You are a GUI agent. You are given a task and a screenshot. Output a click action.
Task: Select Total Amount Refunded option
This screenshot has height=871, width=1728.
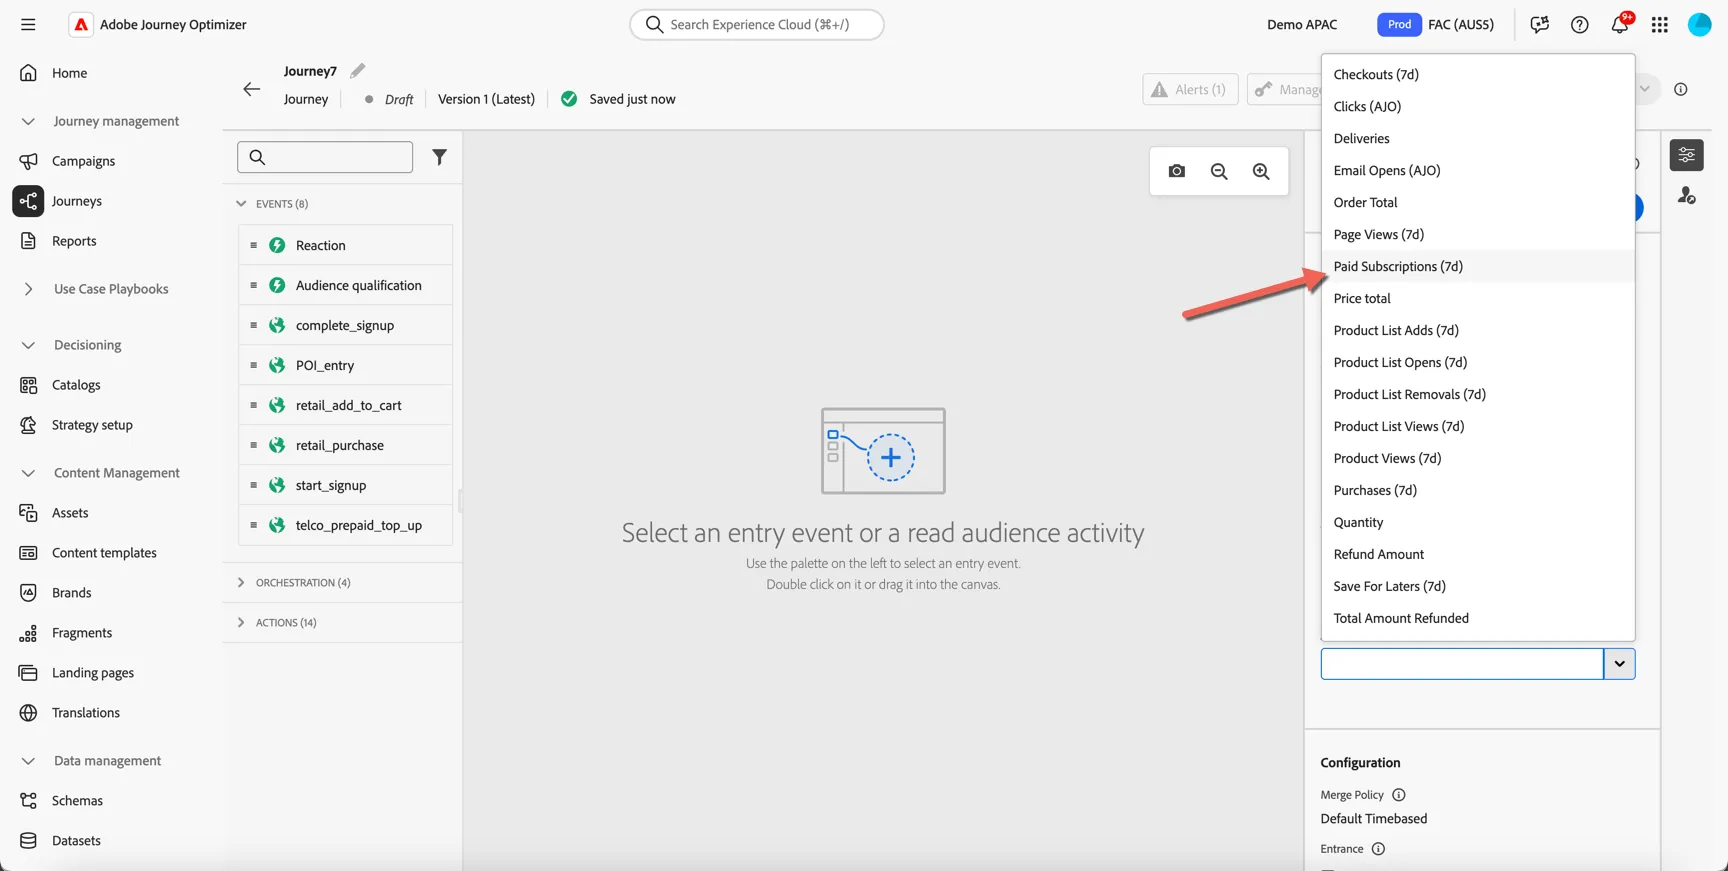(1478, 618)
